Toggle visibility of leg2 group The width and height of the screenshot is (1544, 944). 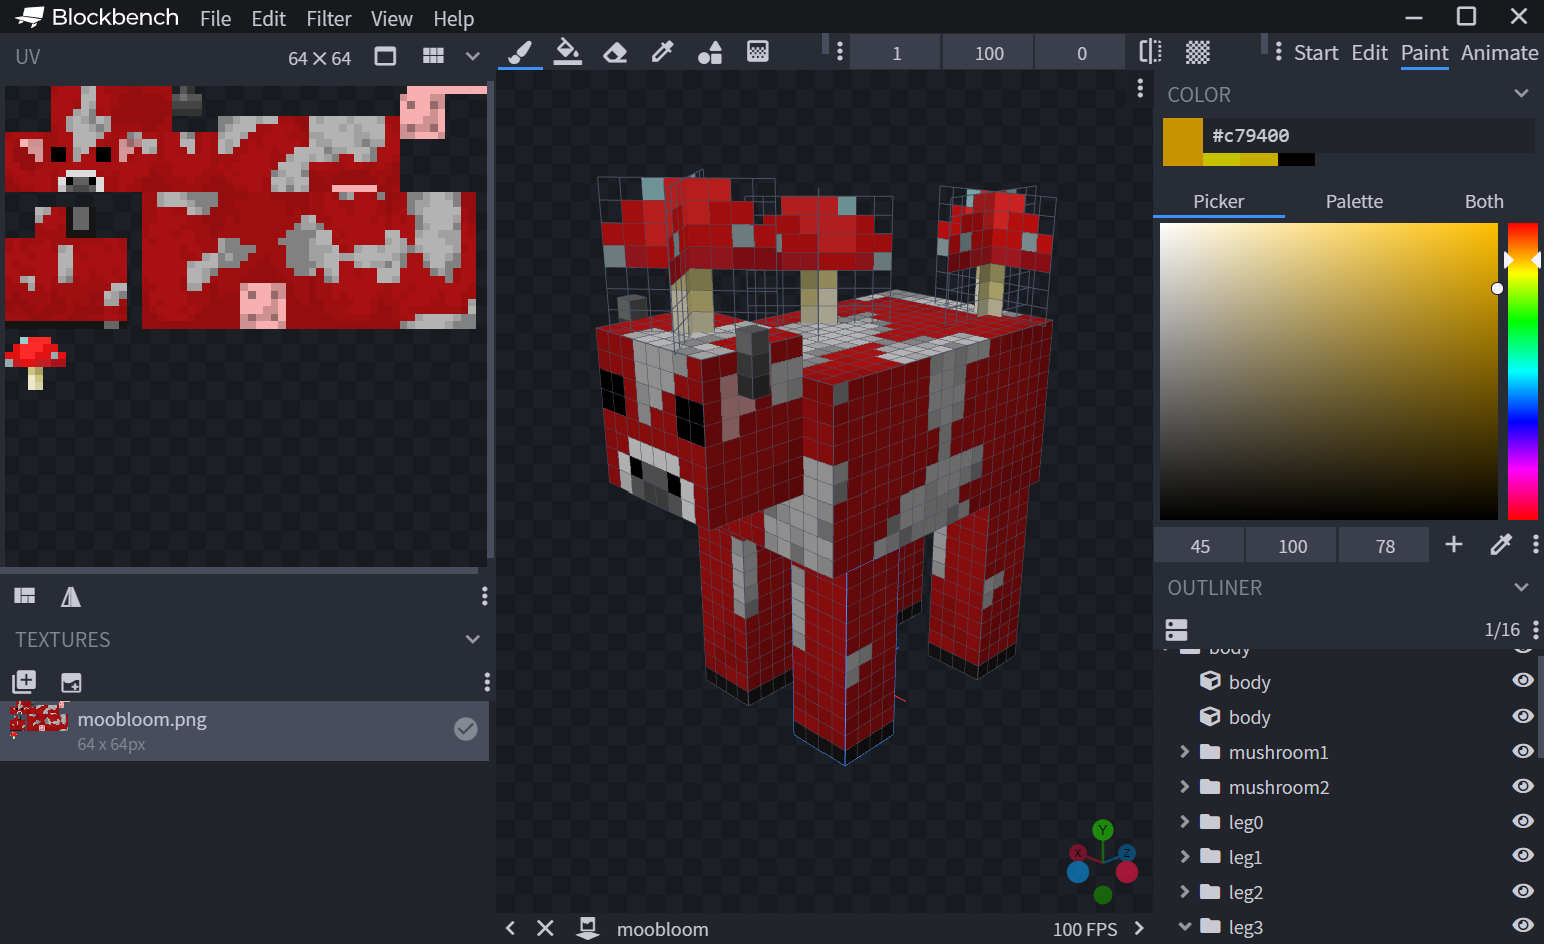click(x=1523, y=891)
